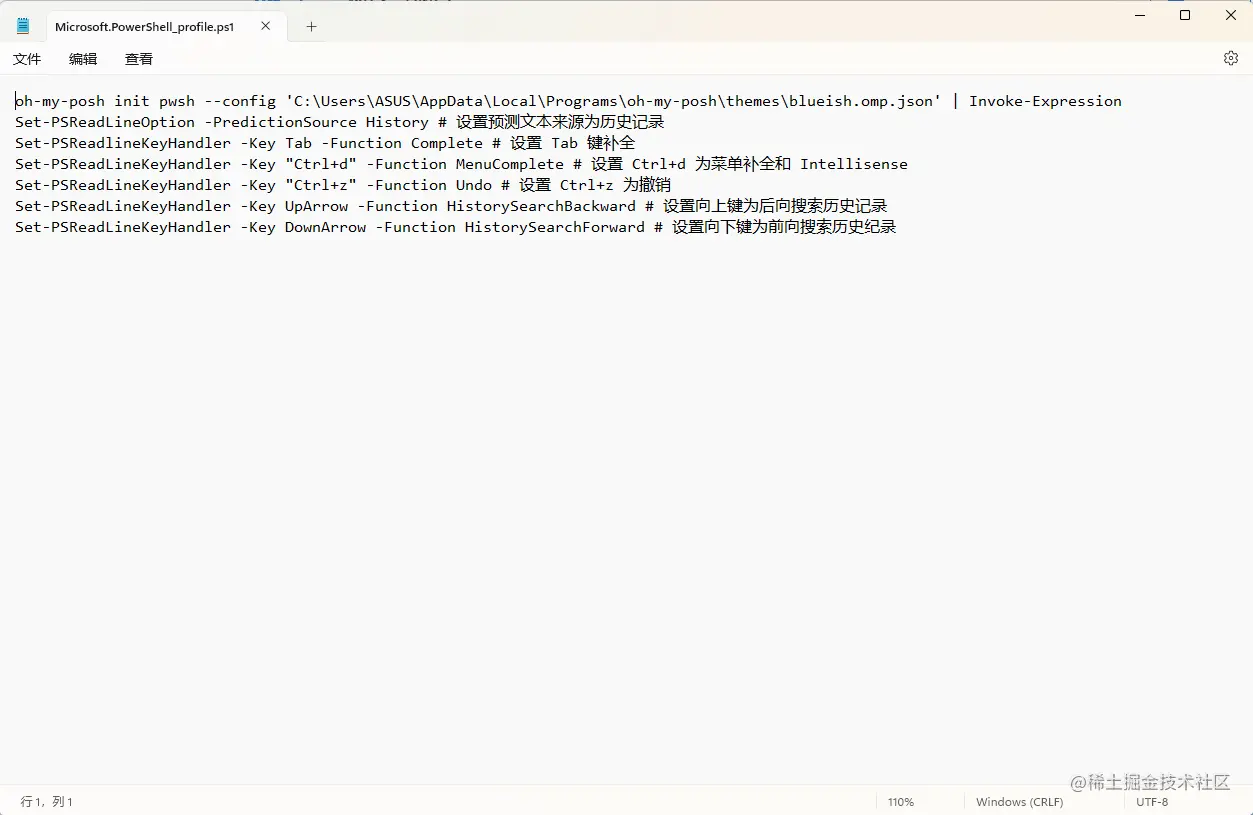1253x815 pixels.
Task: Click the 110% zoom level in status bar
Action: click(x=901, y=802)
